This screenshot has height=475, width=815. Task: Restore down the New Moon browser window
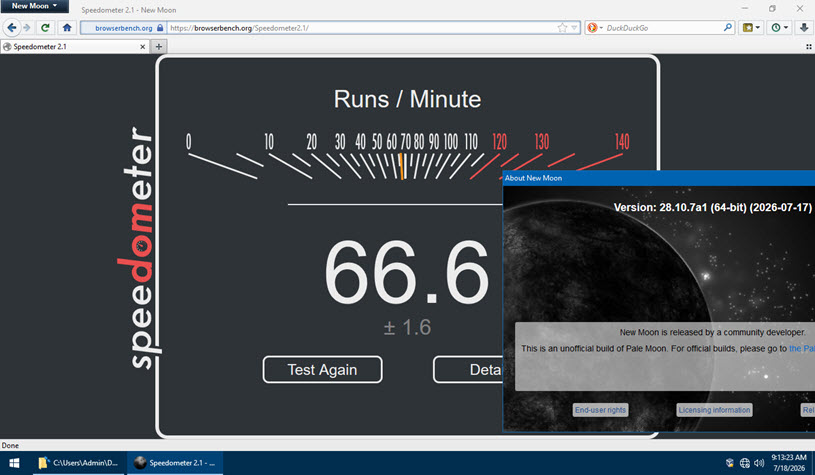pyautogui.click(x=772, y=8)
